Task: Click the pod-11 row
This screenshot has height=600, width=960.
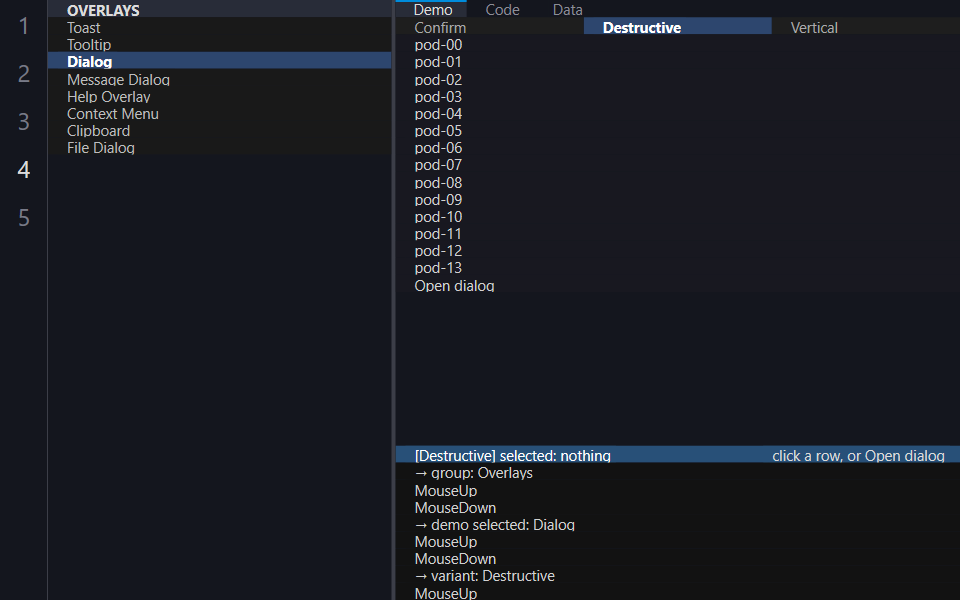Action: (678, 234)
